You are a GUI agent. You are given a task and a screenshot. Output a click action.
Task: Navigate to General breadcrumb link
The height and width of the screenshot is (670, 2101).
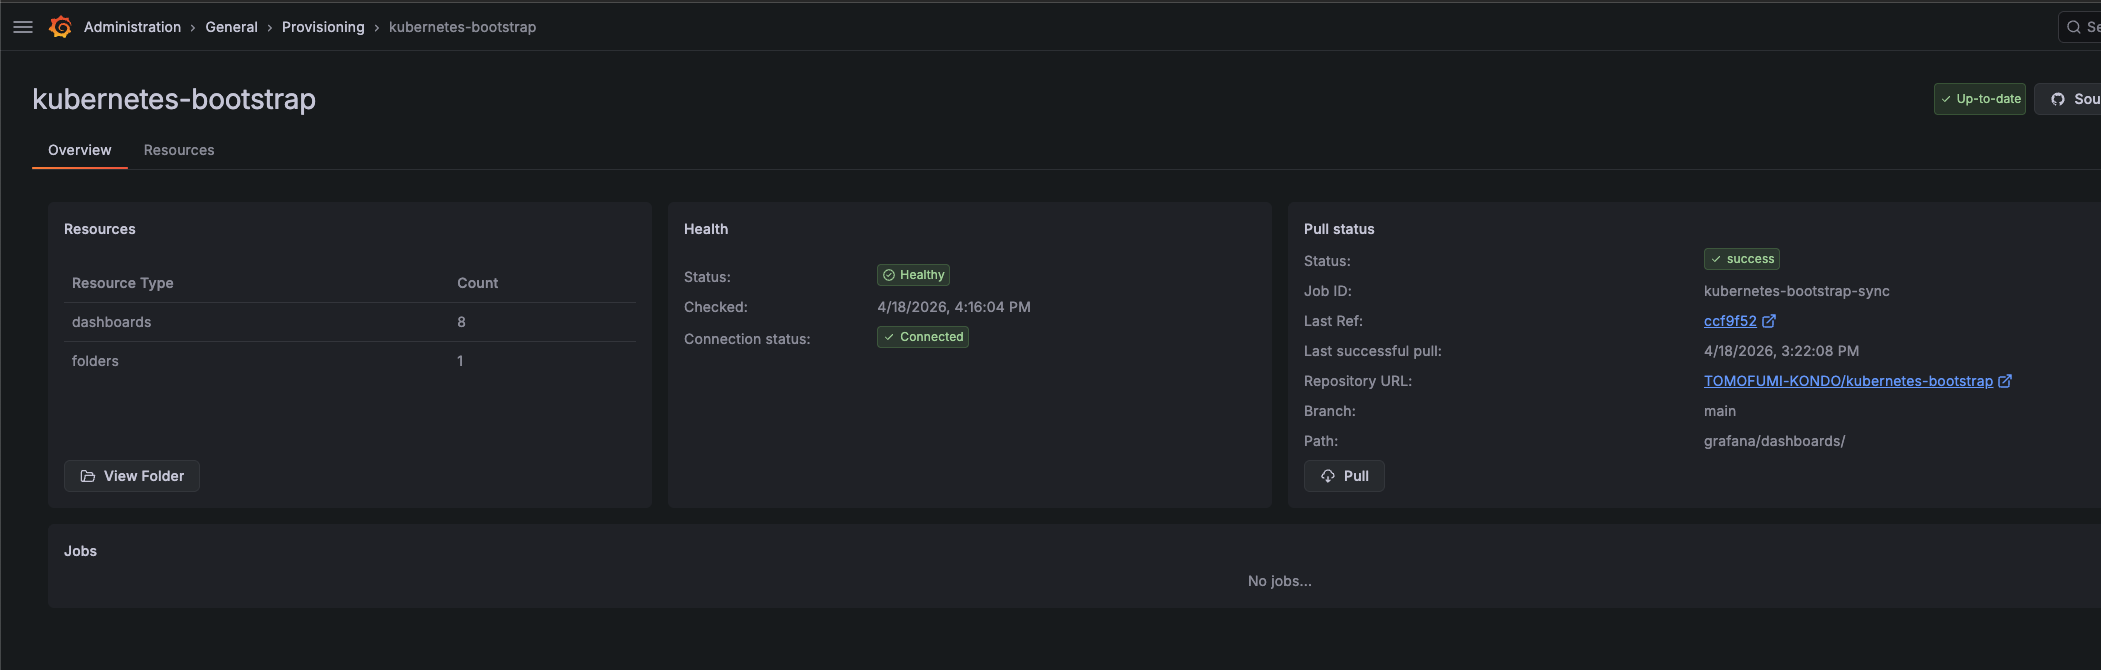click(231, 27)
